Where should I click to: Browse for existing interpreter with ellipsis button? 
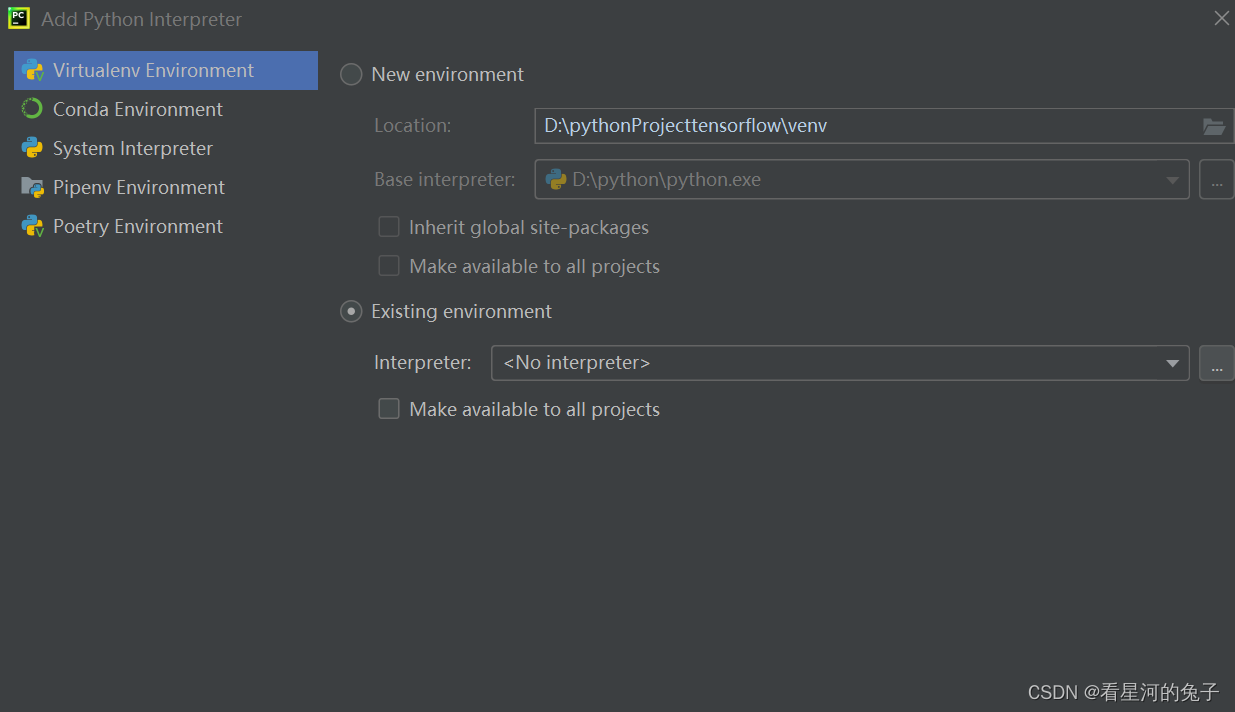1216,363
